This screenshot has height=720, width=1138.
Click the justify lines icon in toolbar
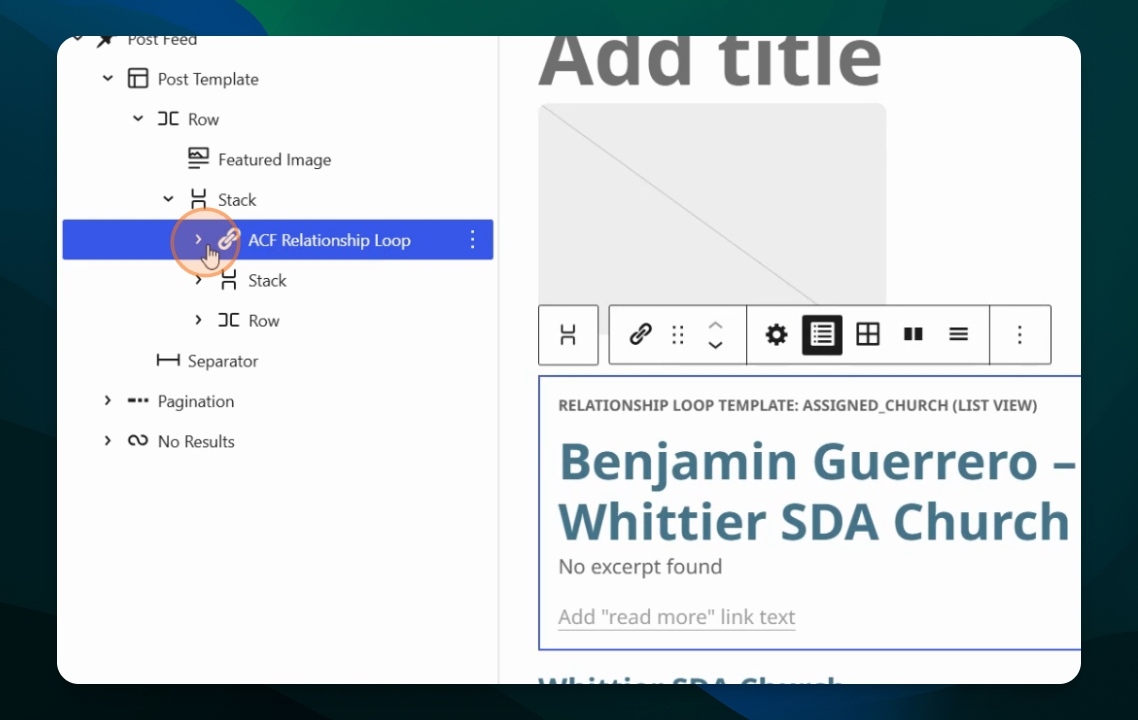coord(959,335)
